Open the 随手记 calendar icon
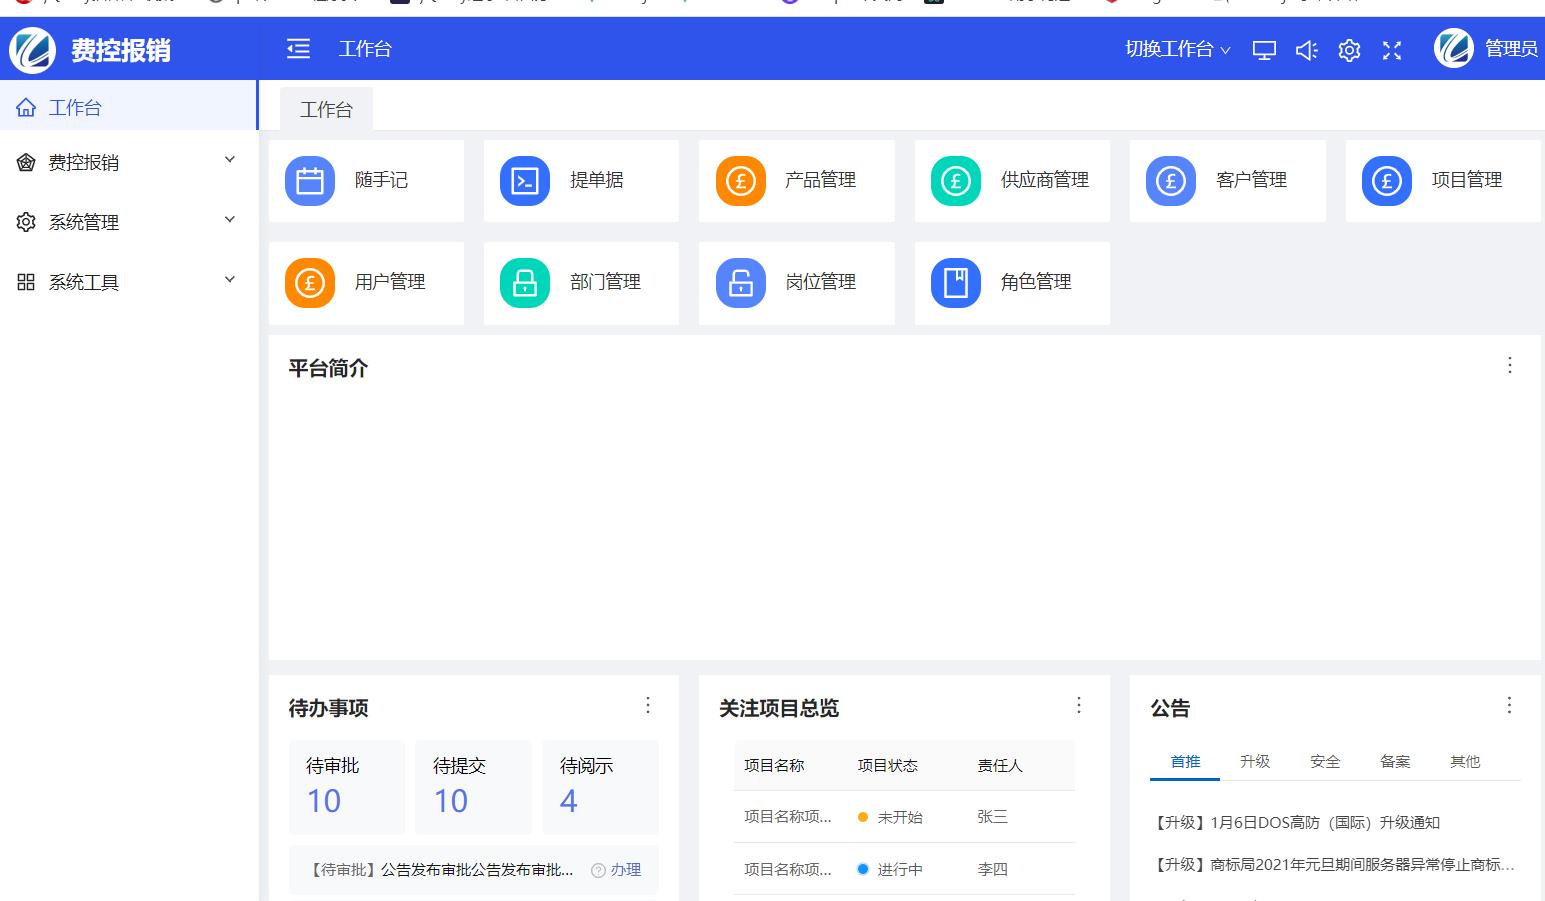Viewport: 1545px width, 901px height. [x=310, y=181]
